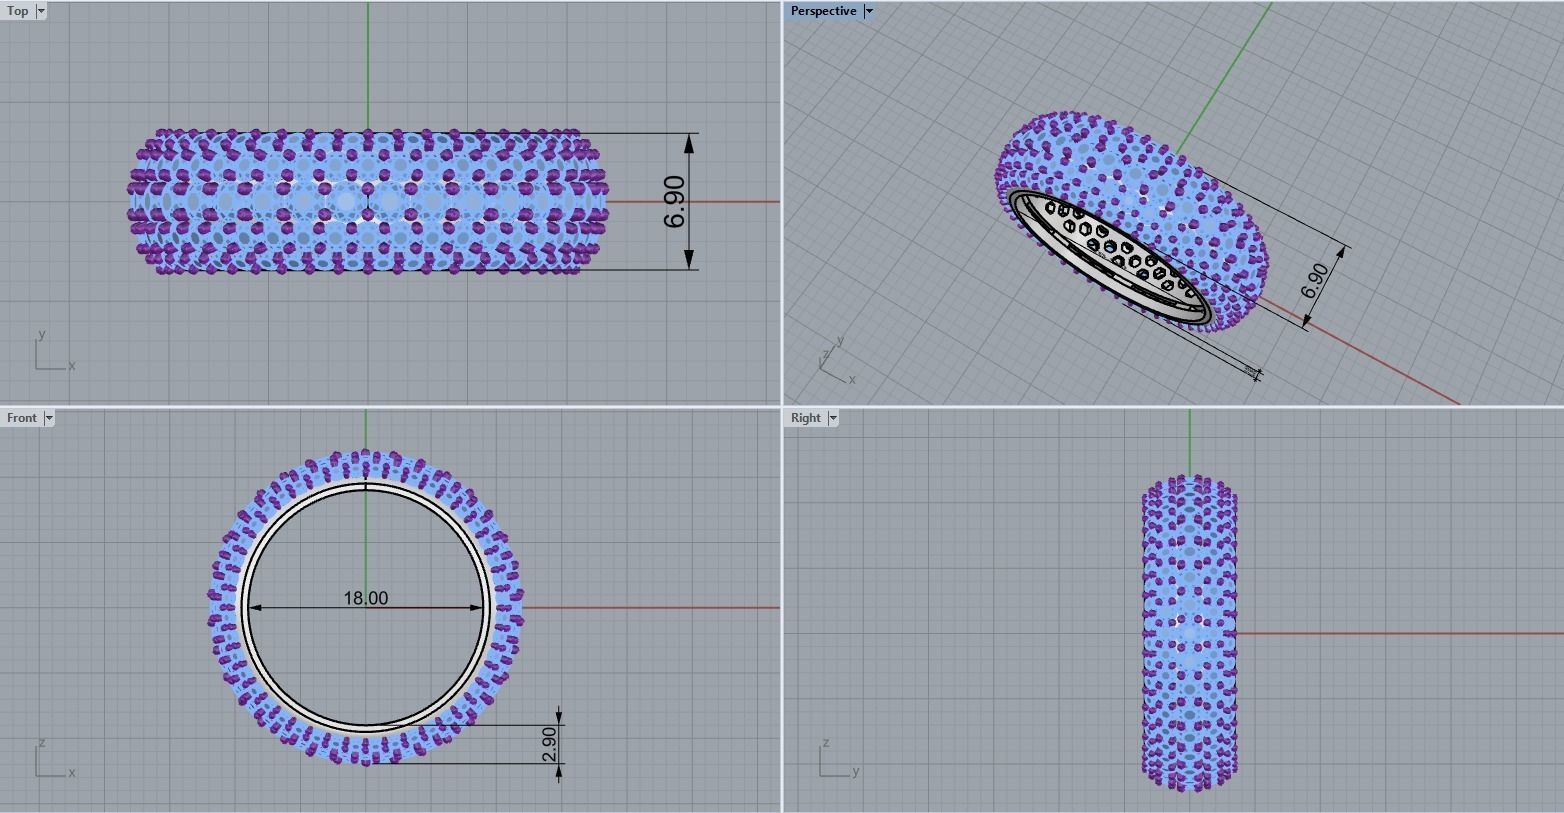Click the ring model in Top viewport
1564x813 pixels.
(x=367, y=201)
